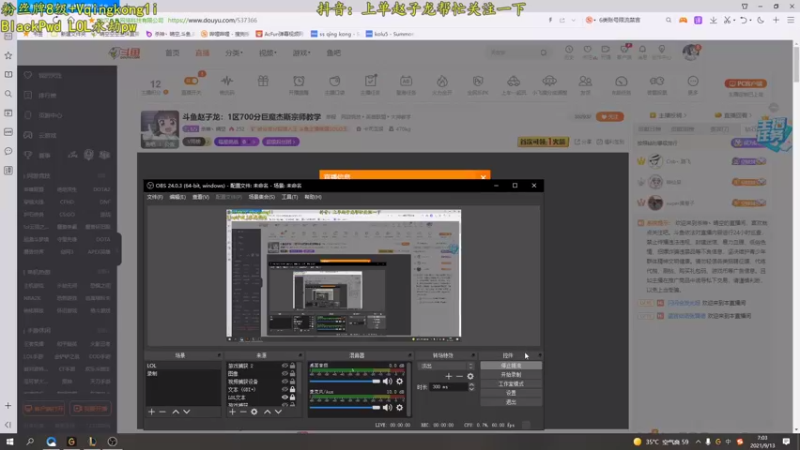Open the car icon in Douyu streamer toolbar

[513, 81]
